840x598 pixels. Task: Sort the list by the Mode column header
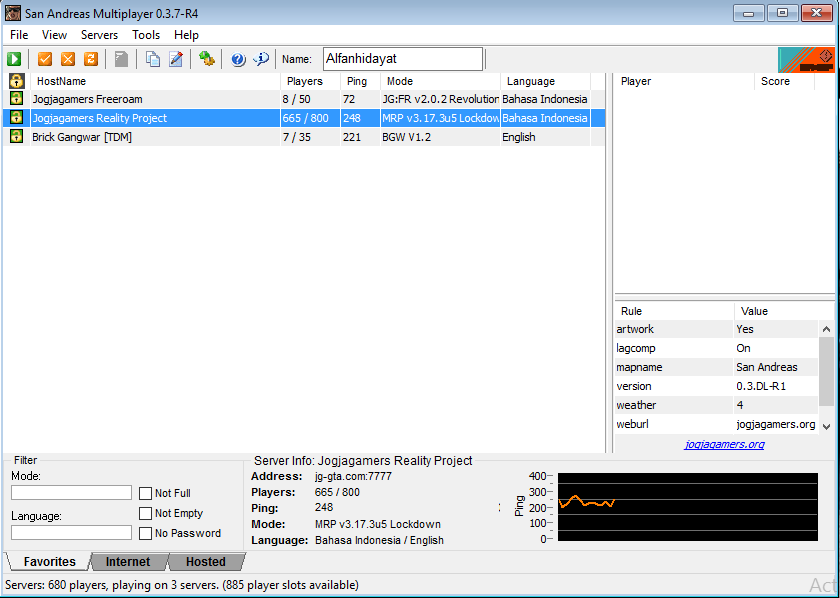(x=440, y=81)
